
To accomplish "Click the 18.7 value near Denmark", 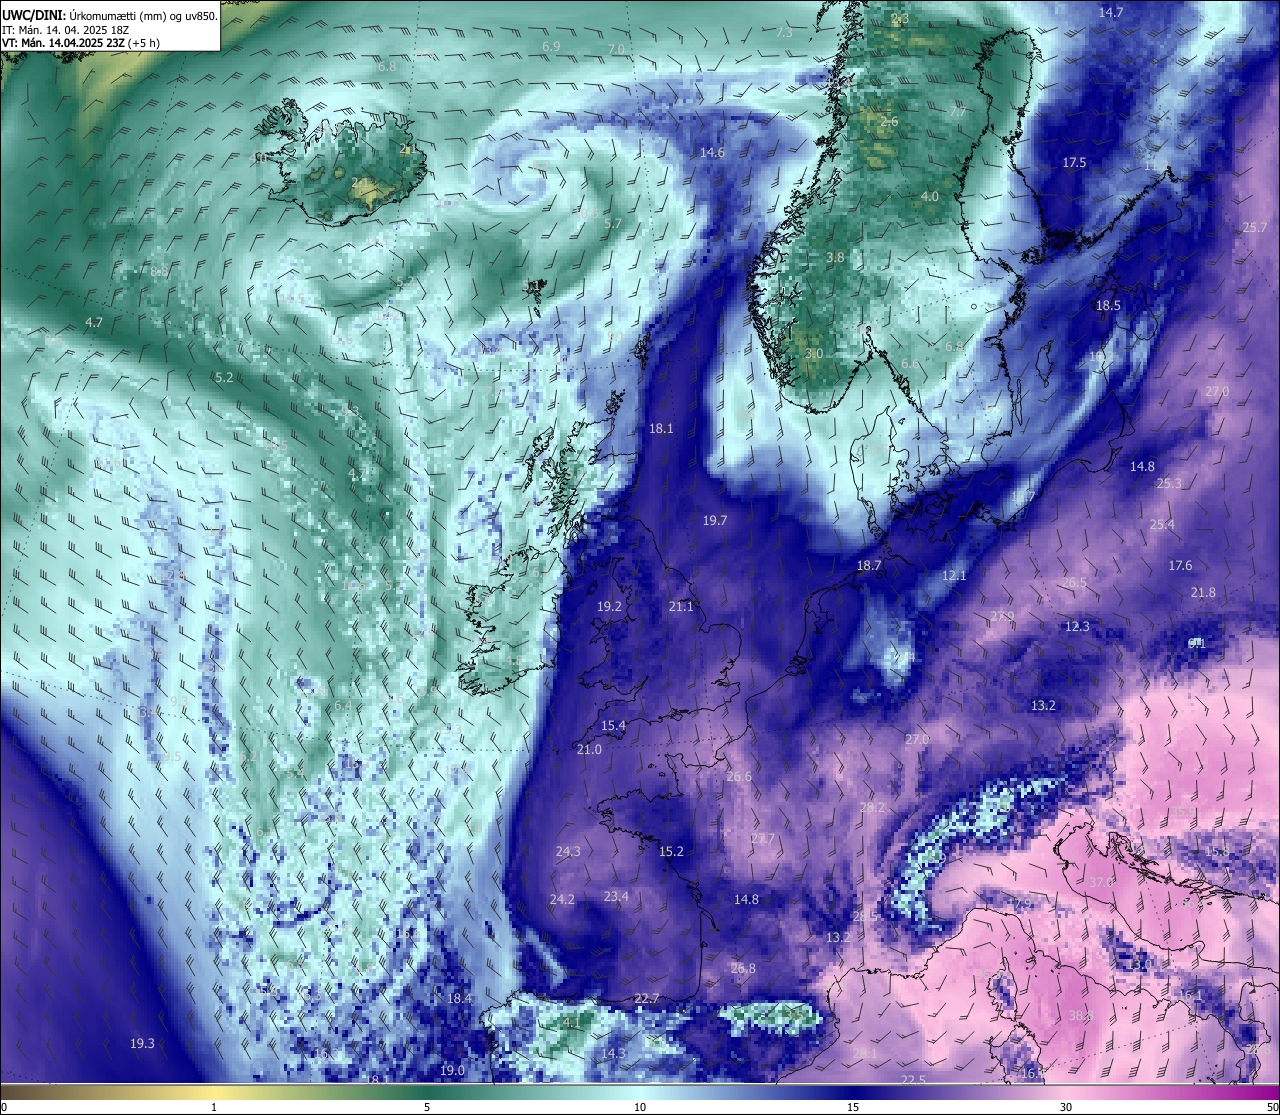I will pyautogui.click(x=869, y=566).
